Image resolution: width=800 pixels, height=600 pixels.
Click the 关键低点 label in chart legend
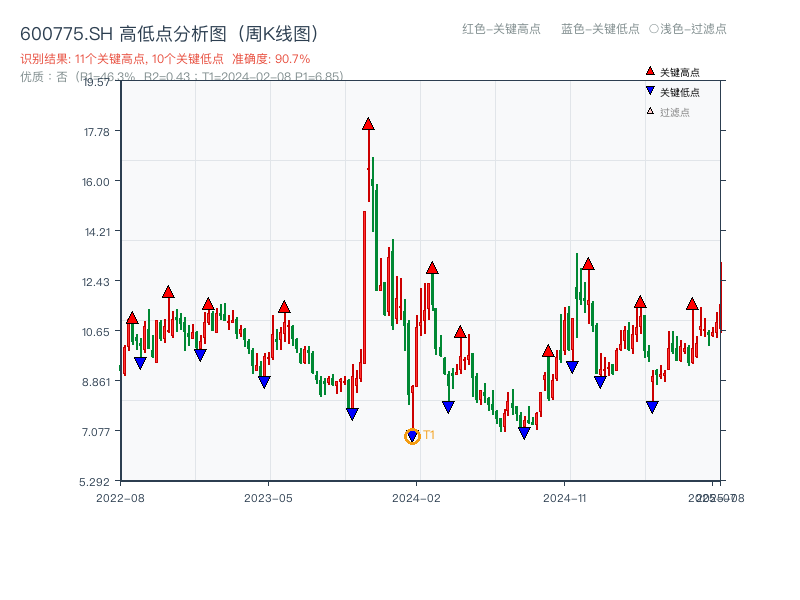point(680,92)
